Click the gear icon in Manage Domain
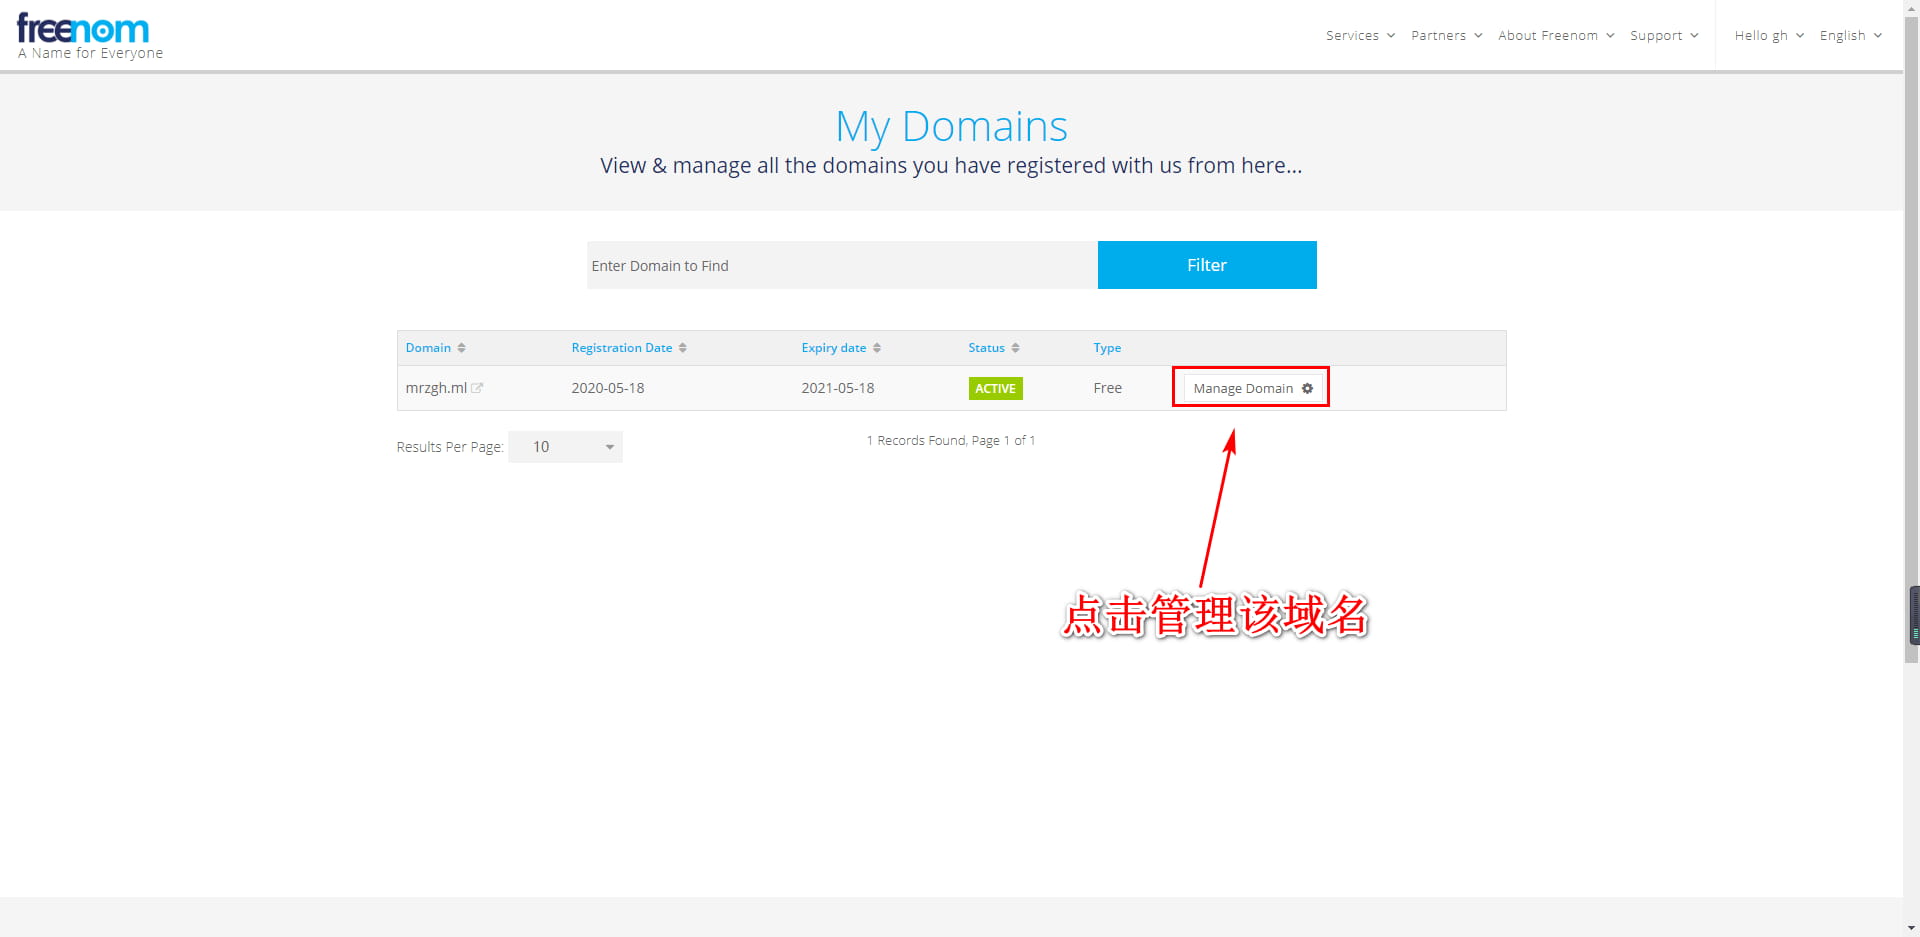This screenshot has height=937, width=1920. pos(1307,388)
